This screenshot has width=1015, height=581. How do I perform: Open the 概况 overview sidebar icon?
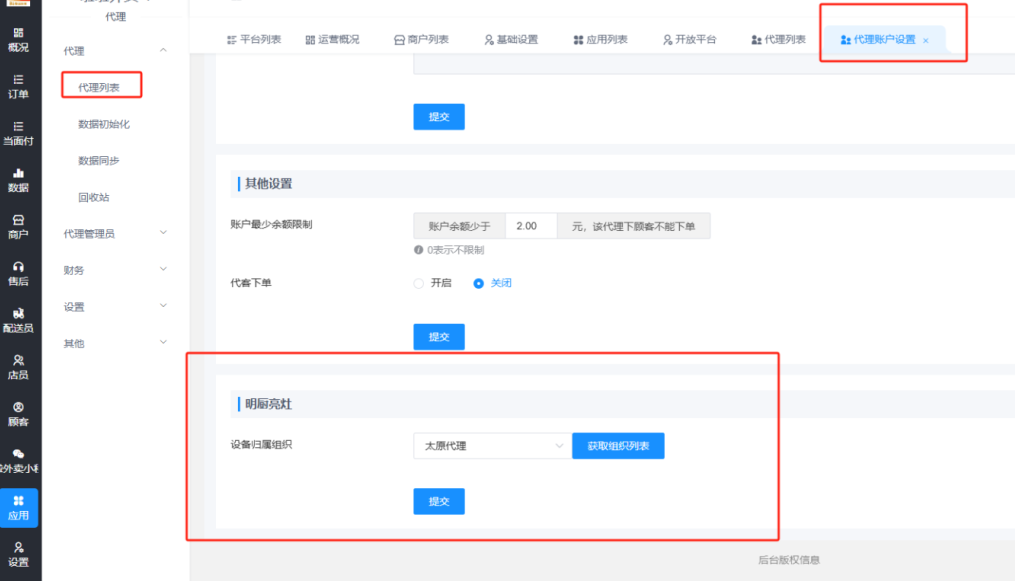point(18,39)
